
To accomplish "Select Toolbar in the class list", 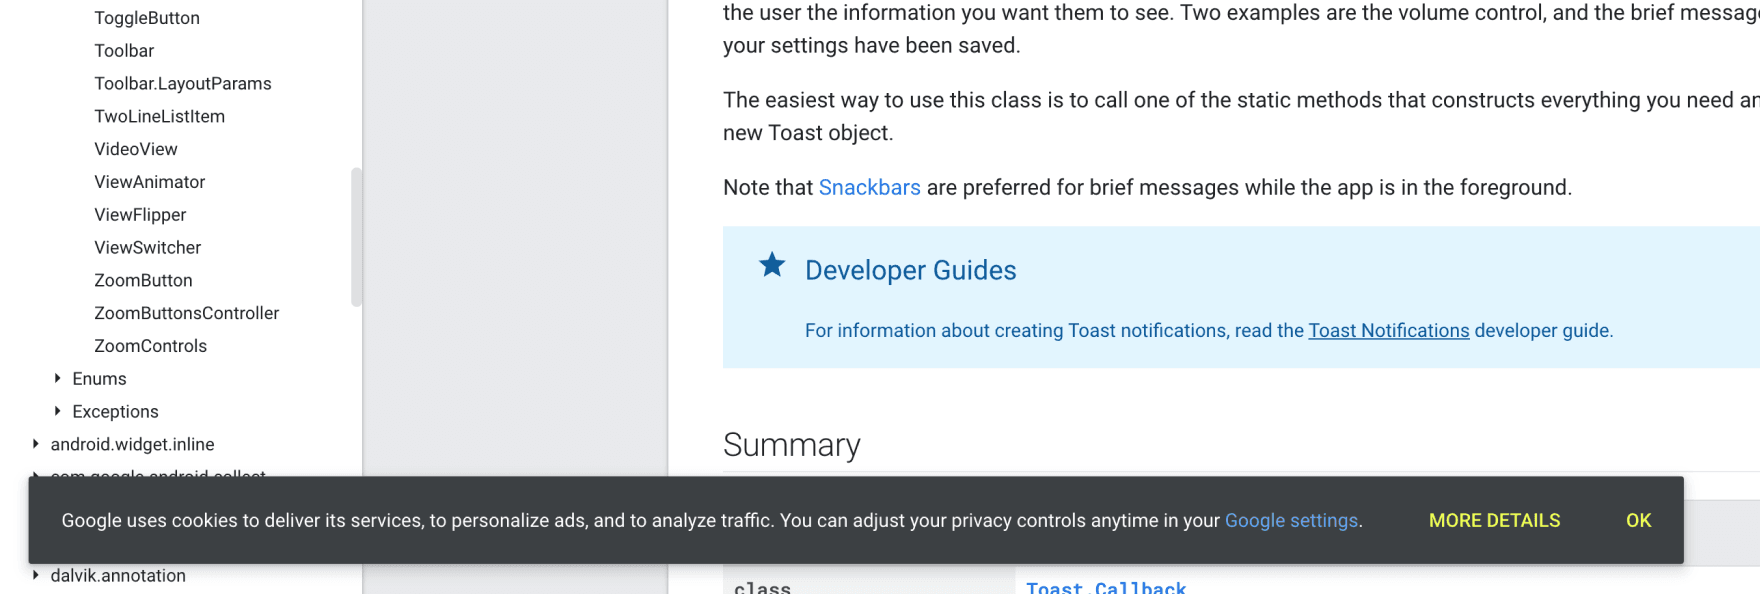I will [x=124, y=50].
